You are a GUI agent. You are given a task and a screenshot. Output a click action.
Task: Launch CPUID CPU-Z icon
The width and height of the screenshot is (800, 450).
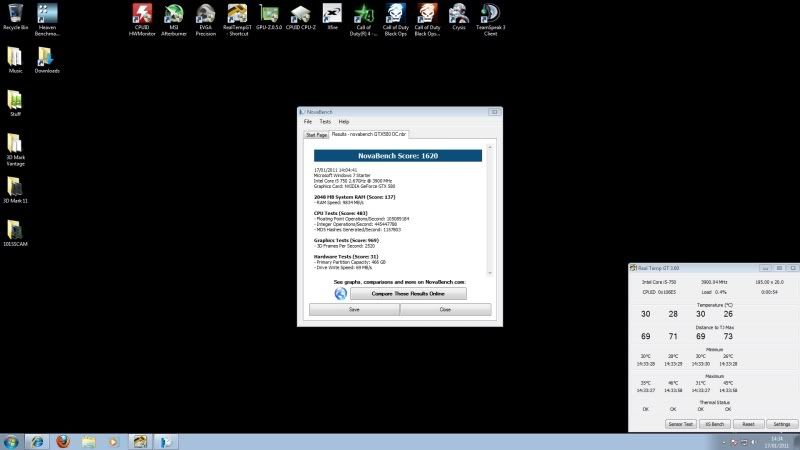pos(300,14)
